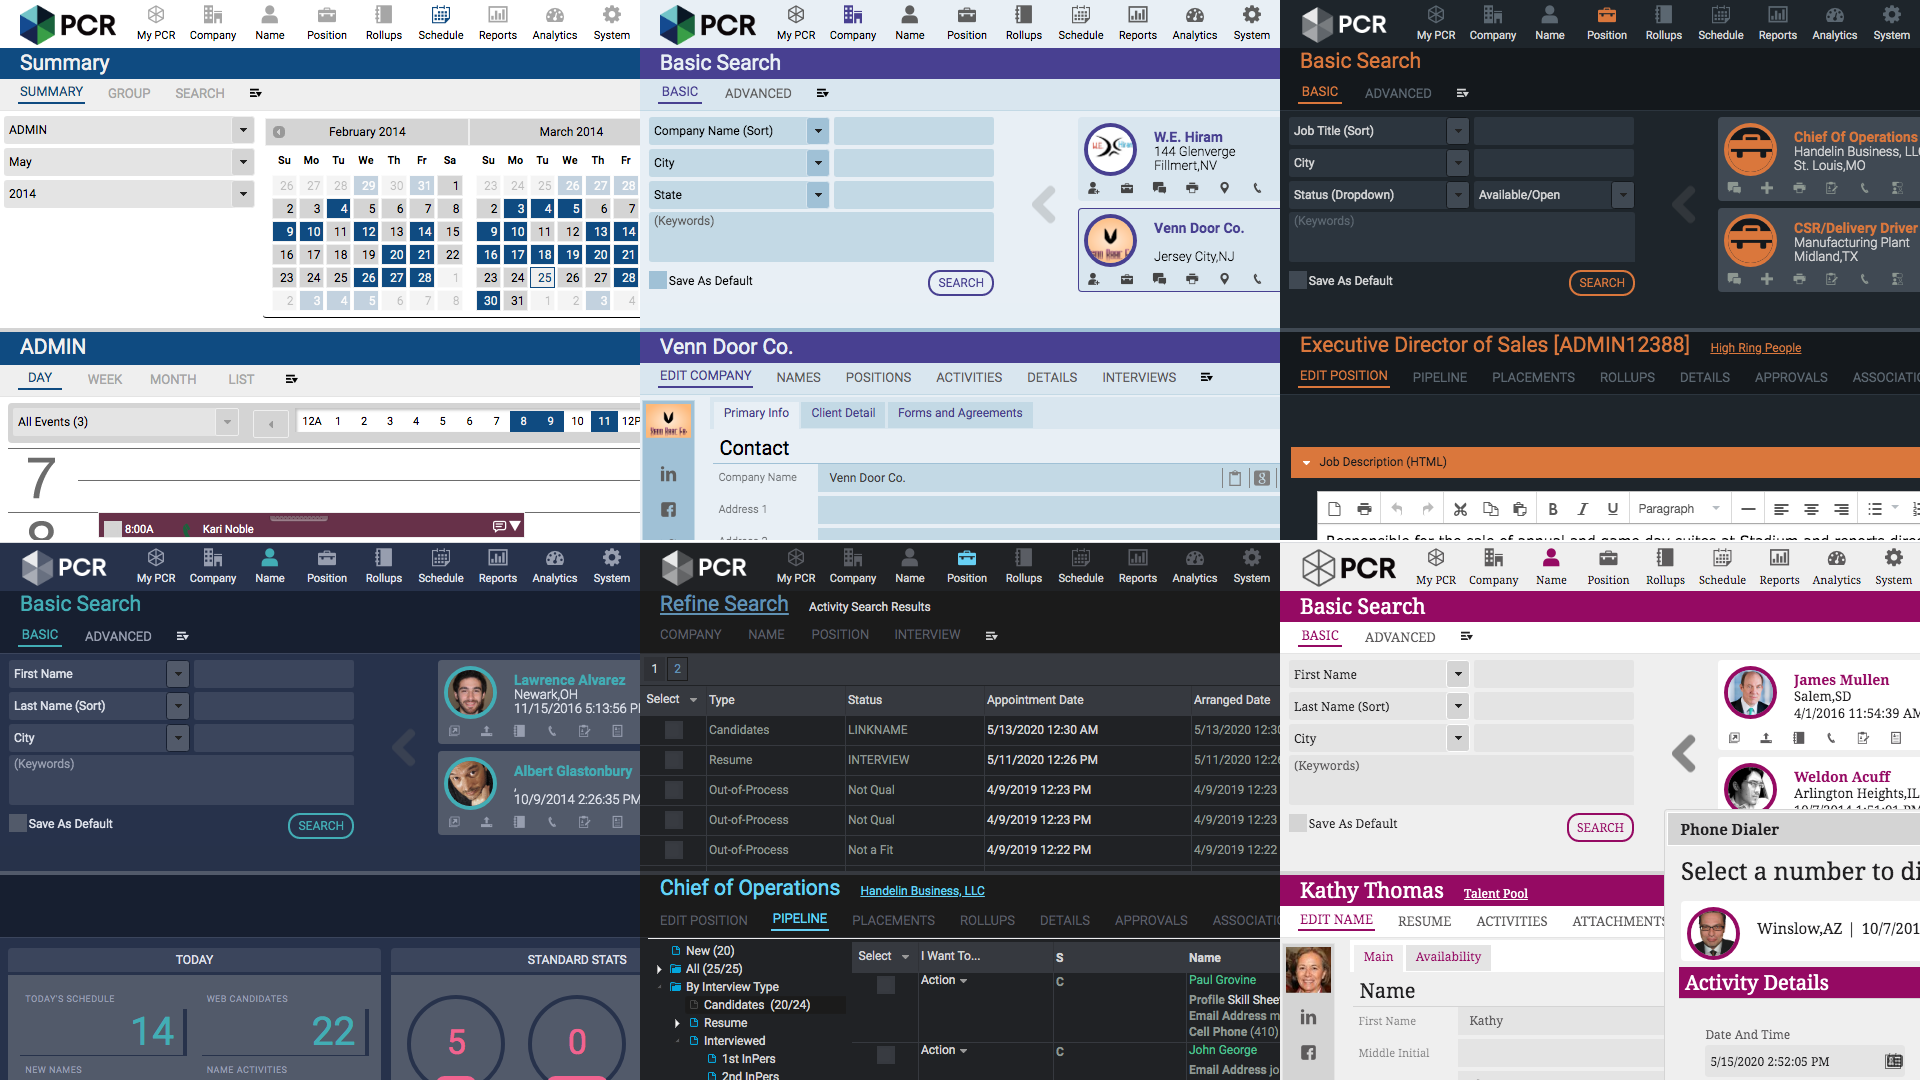Click center-align icon in Job Description editor
1920x1080 pixels.
(1810, 509)
